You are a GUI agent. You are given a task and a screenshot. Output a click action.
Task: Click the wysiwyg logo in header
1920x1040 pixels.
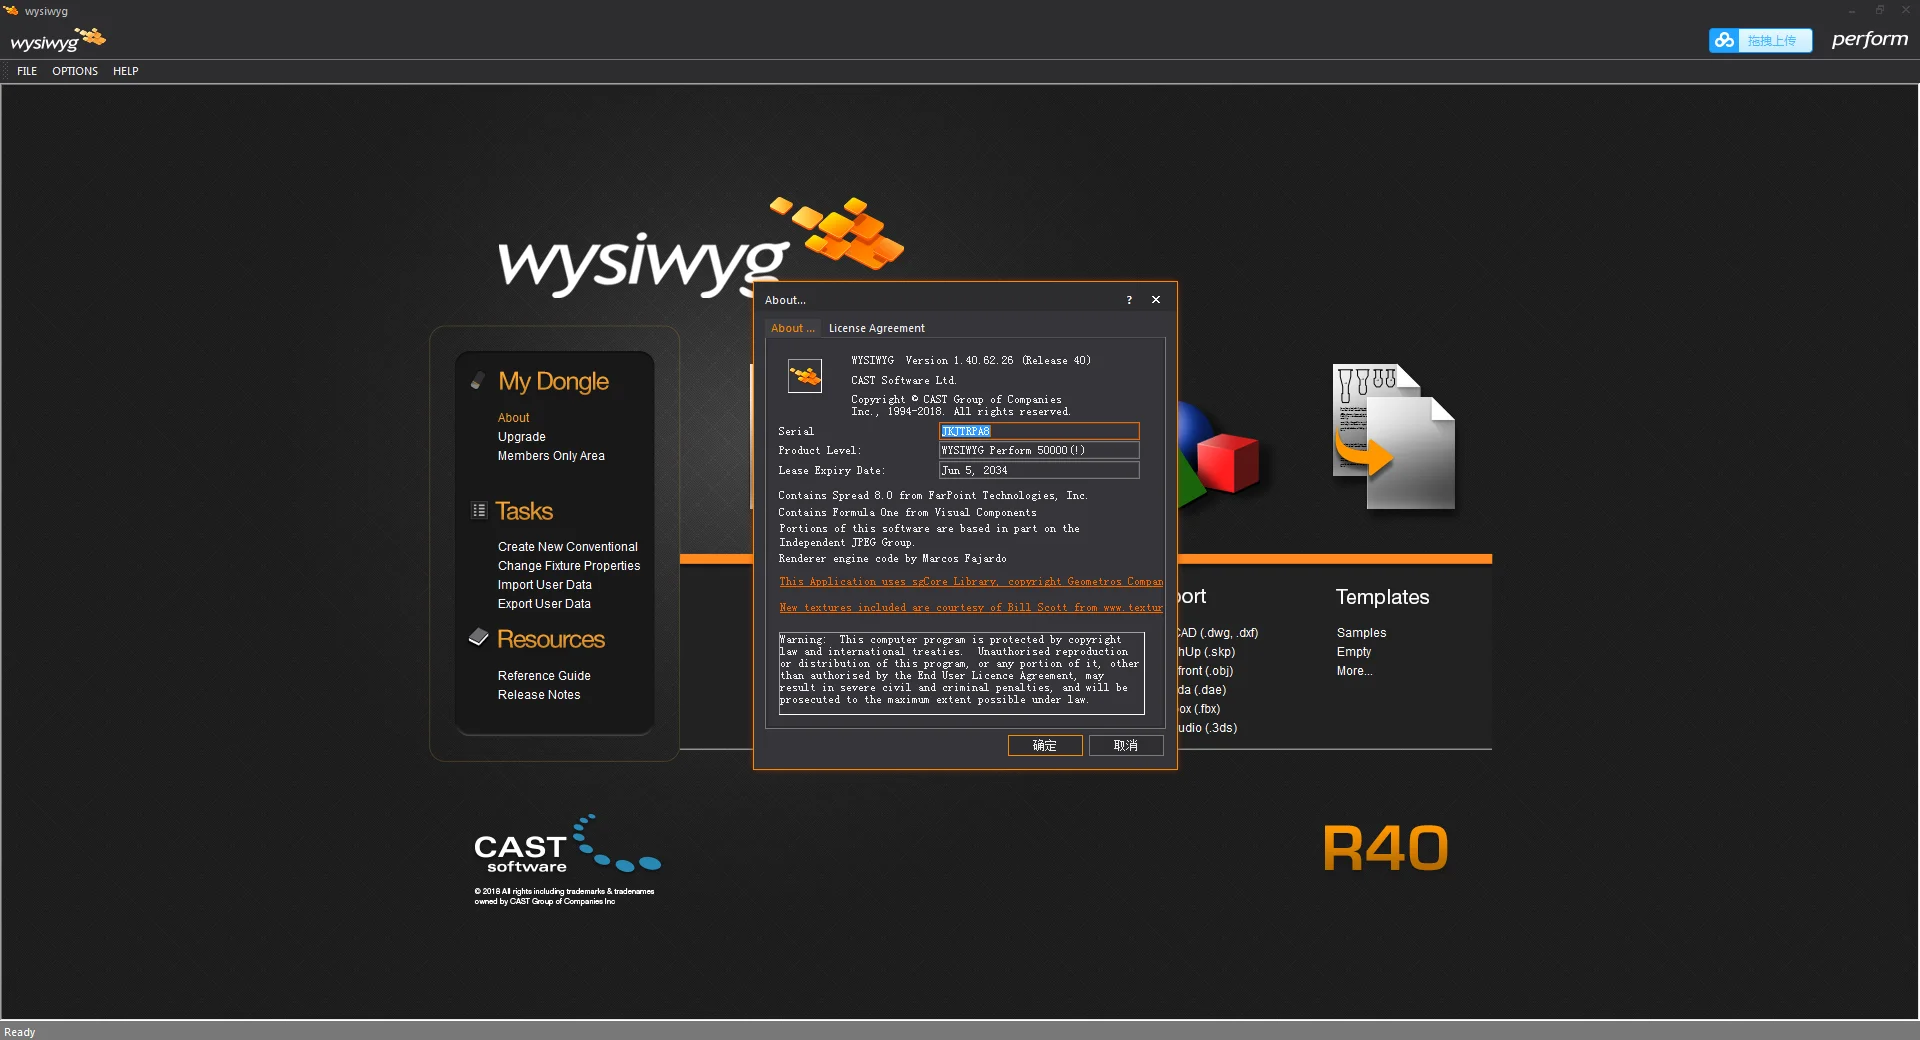pyautogui.click(x=58, y=40)
